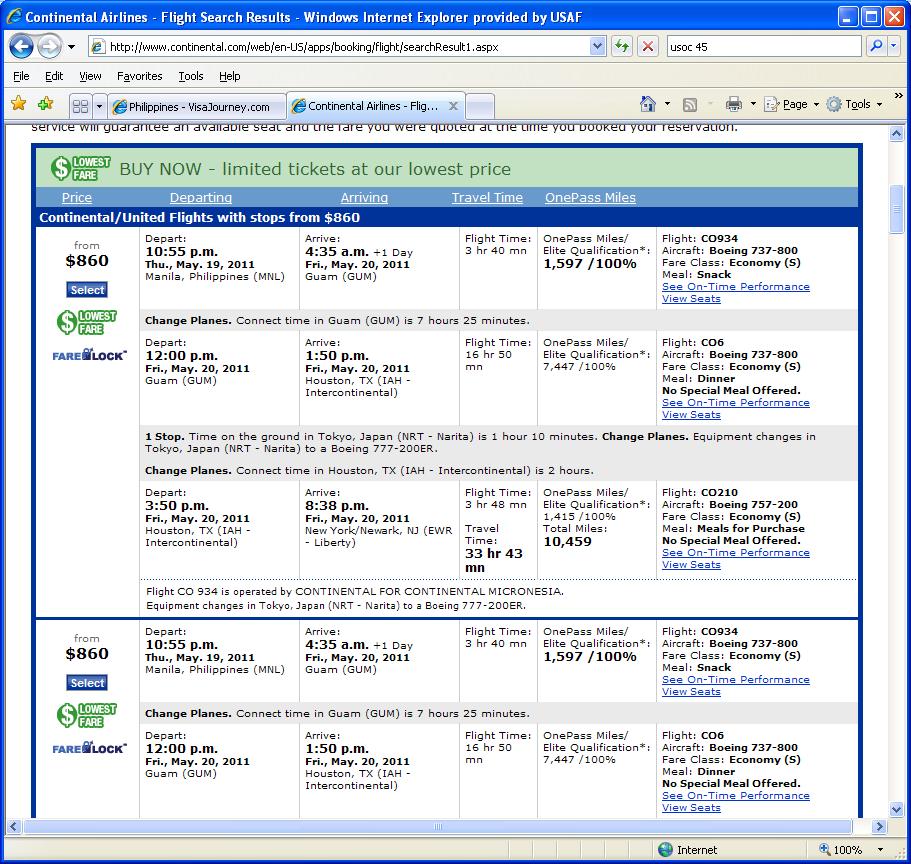Viewport: 911px width, 864px height.
Task: Open the Quick Tabs grid icon
Action: 80,106
